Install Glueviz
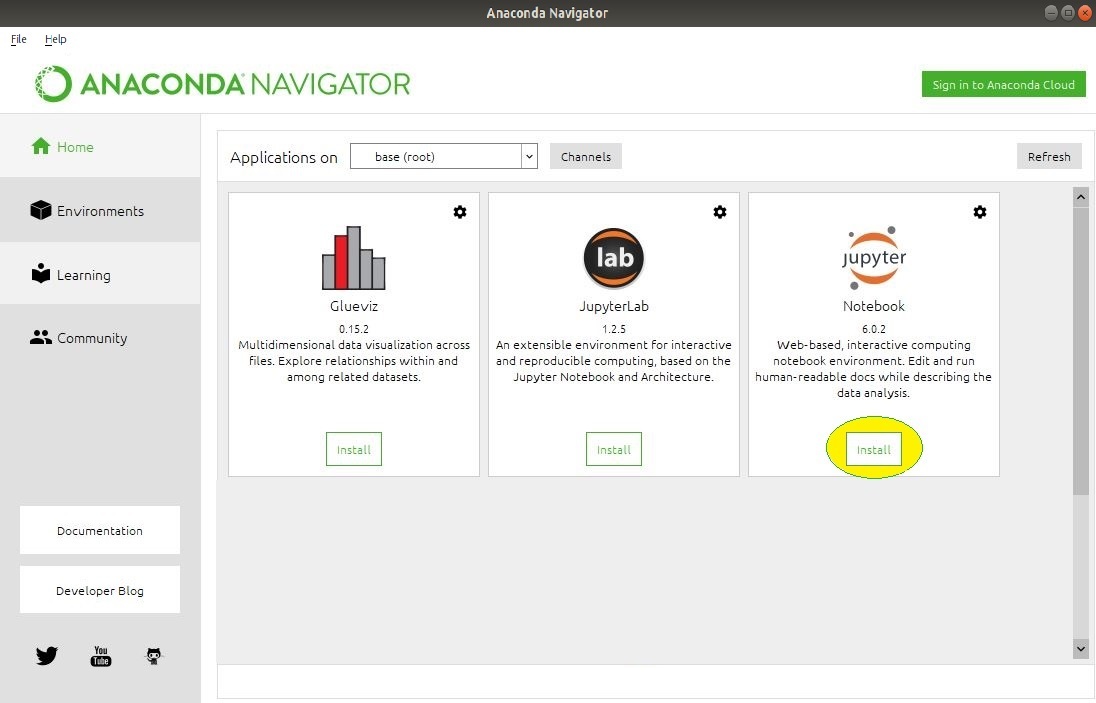This screenshot has height=703, width=1096. click(x=354, y=449)
